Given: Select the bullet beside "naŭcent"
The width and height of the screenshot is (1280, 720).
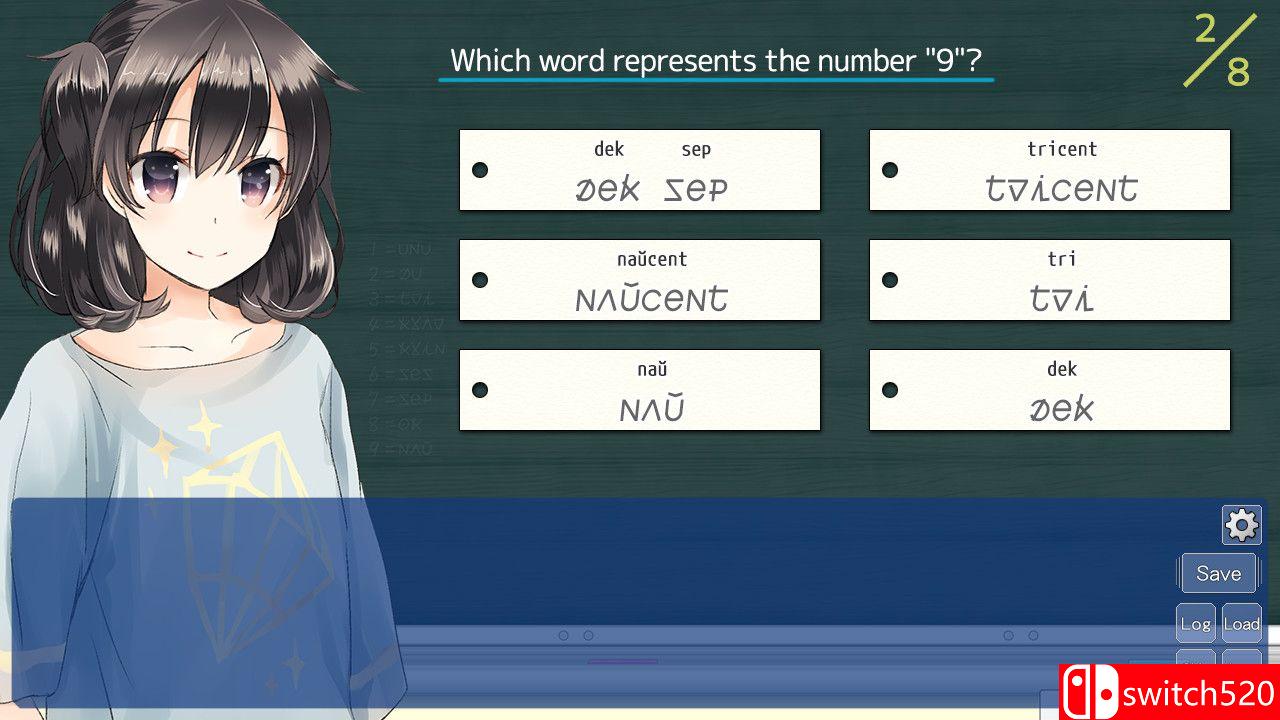Looking at the screenshot, I should click(x=480, y=280).
